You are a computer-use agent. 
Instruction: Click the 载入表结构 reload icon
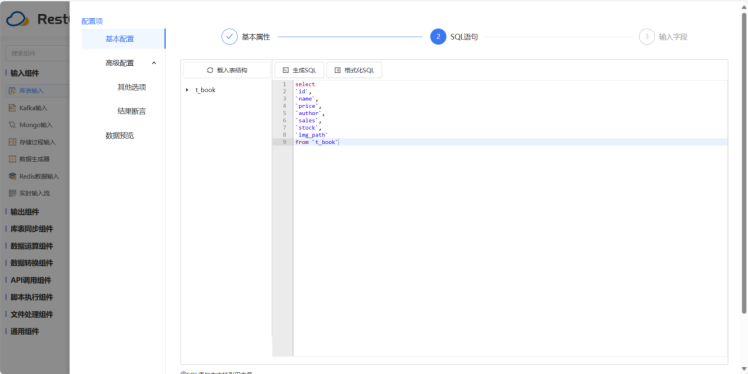[209, 70]
